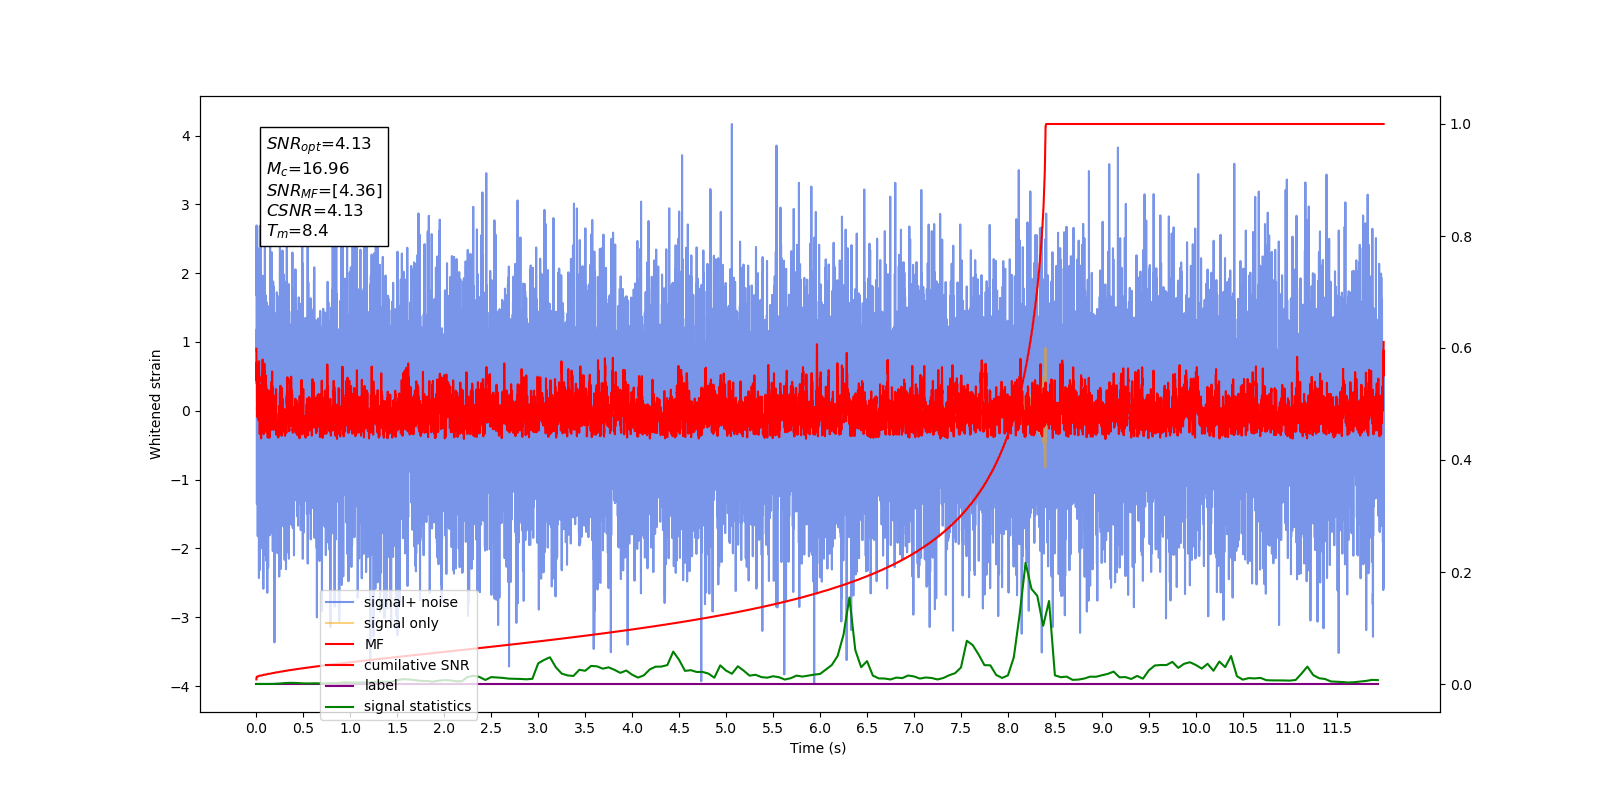The image size is (1600, 800).
Task: Click the 4.5 tick on time axis
Action: (x=679, y=728)
